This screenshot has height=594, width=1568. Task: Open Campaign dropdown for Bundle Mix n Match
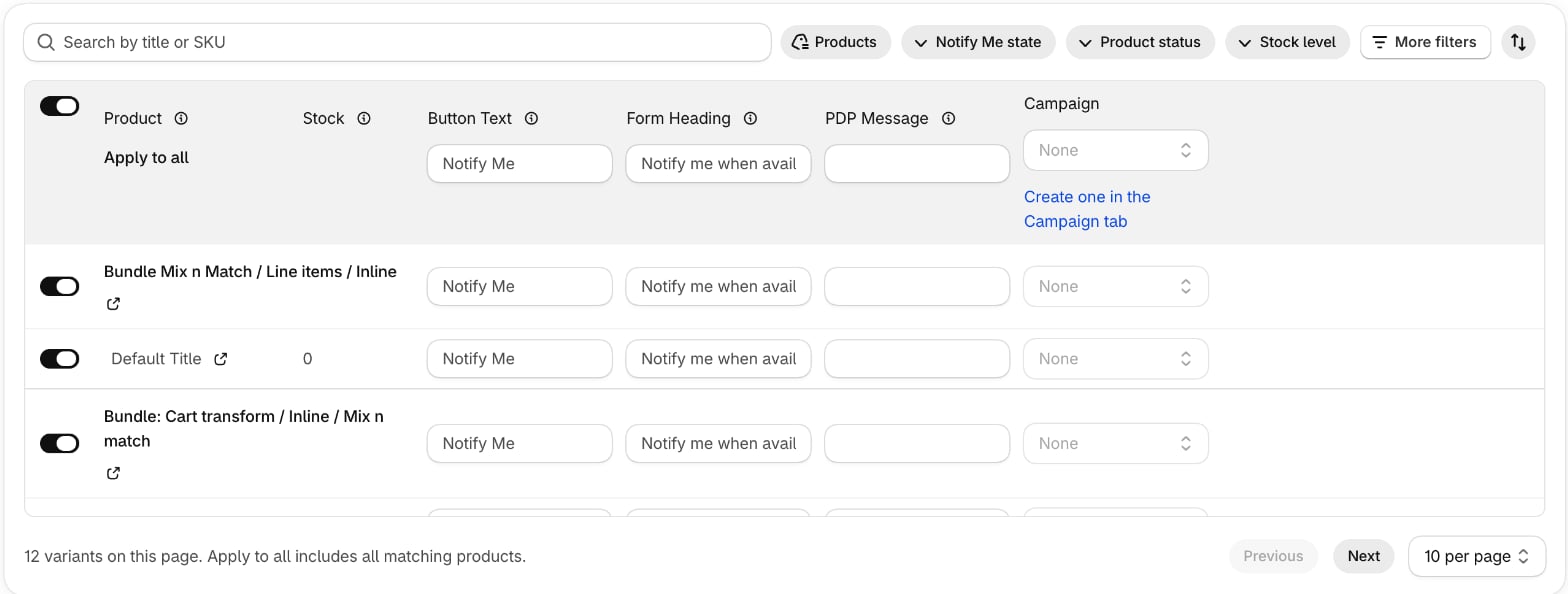point(1116,286)
